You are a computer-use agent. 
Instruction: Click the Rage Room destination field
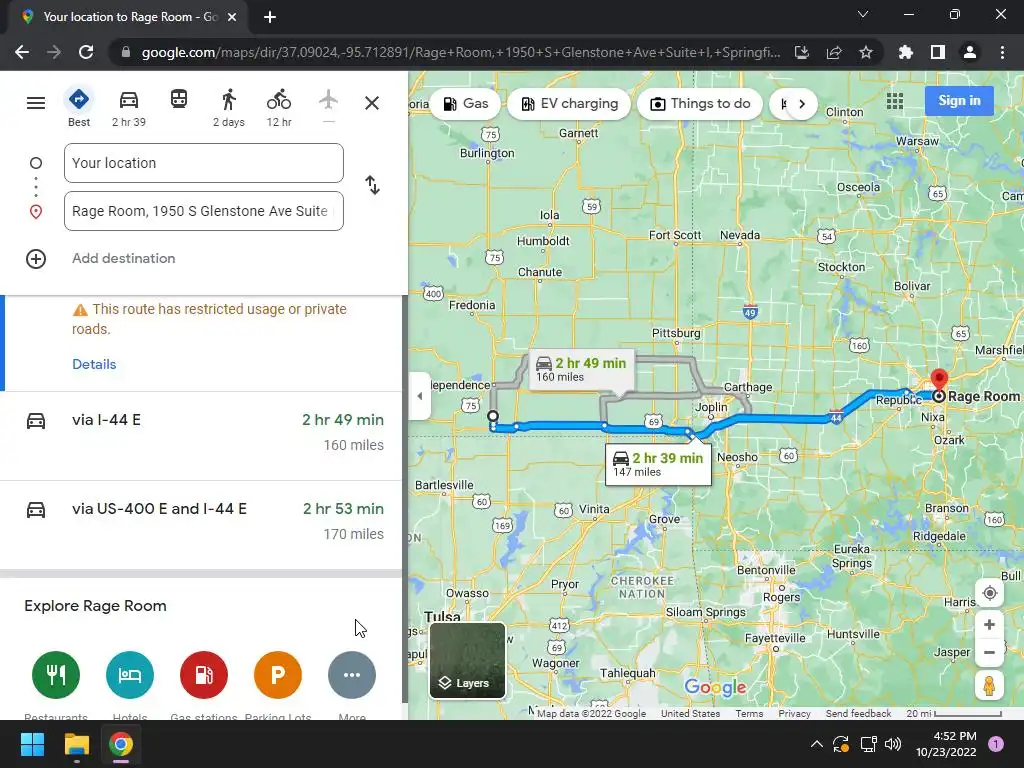[204, 211]
